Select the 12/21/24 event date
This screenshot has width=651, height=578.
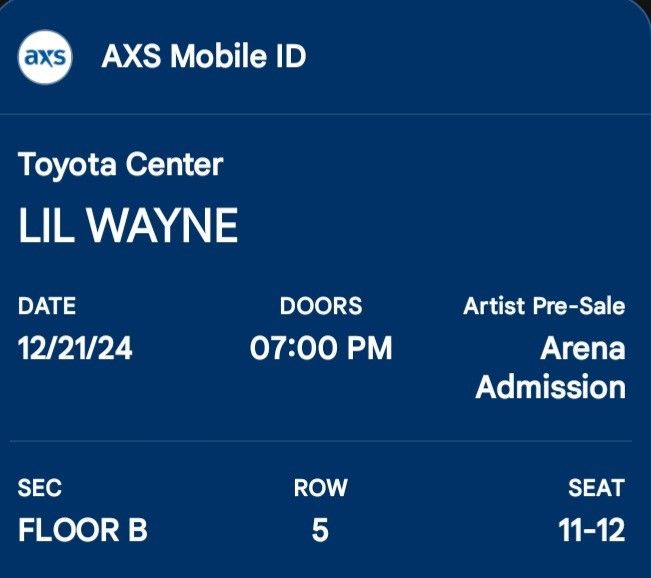(x=75, y=349)
